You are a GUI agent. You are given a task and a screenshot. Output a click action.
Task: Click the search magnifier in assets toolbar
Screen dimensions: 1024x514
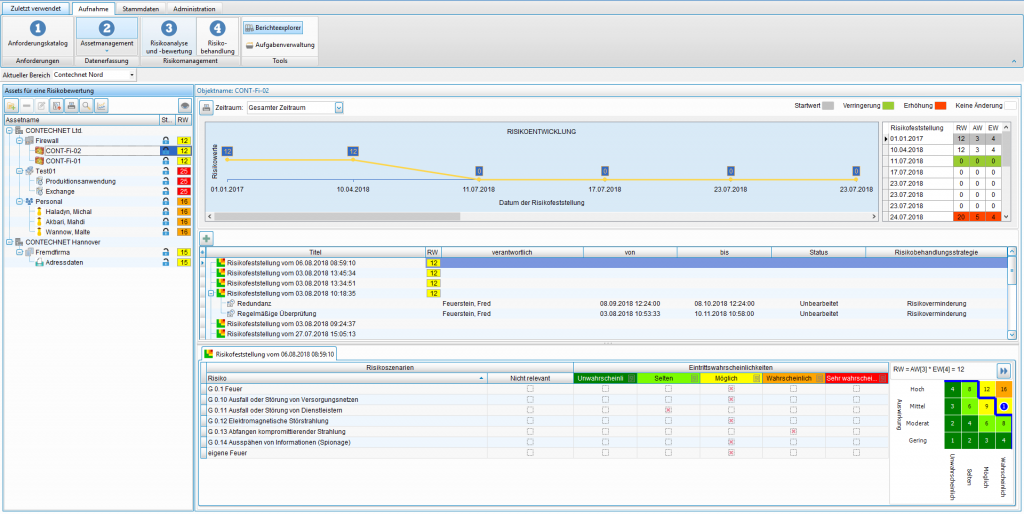86,105
